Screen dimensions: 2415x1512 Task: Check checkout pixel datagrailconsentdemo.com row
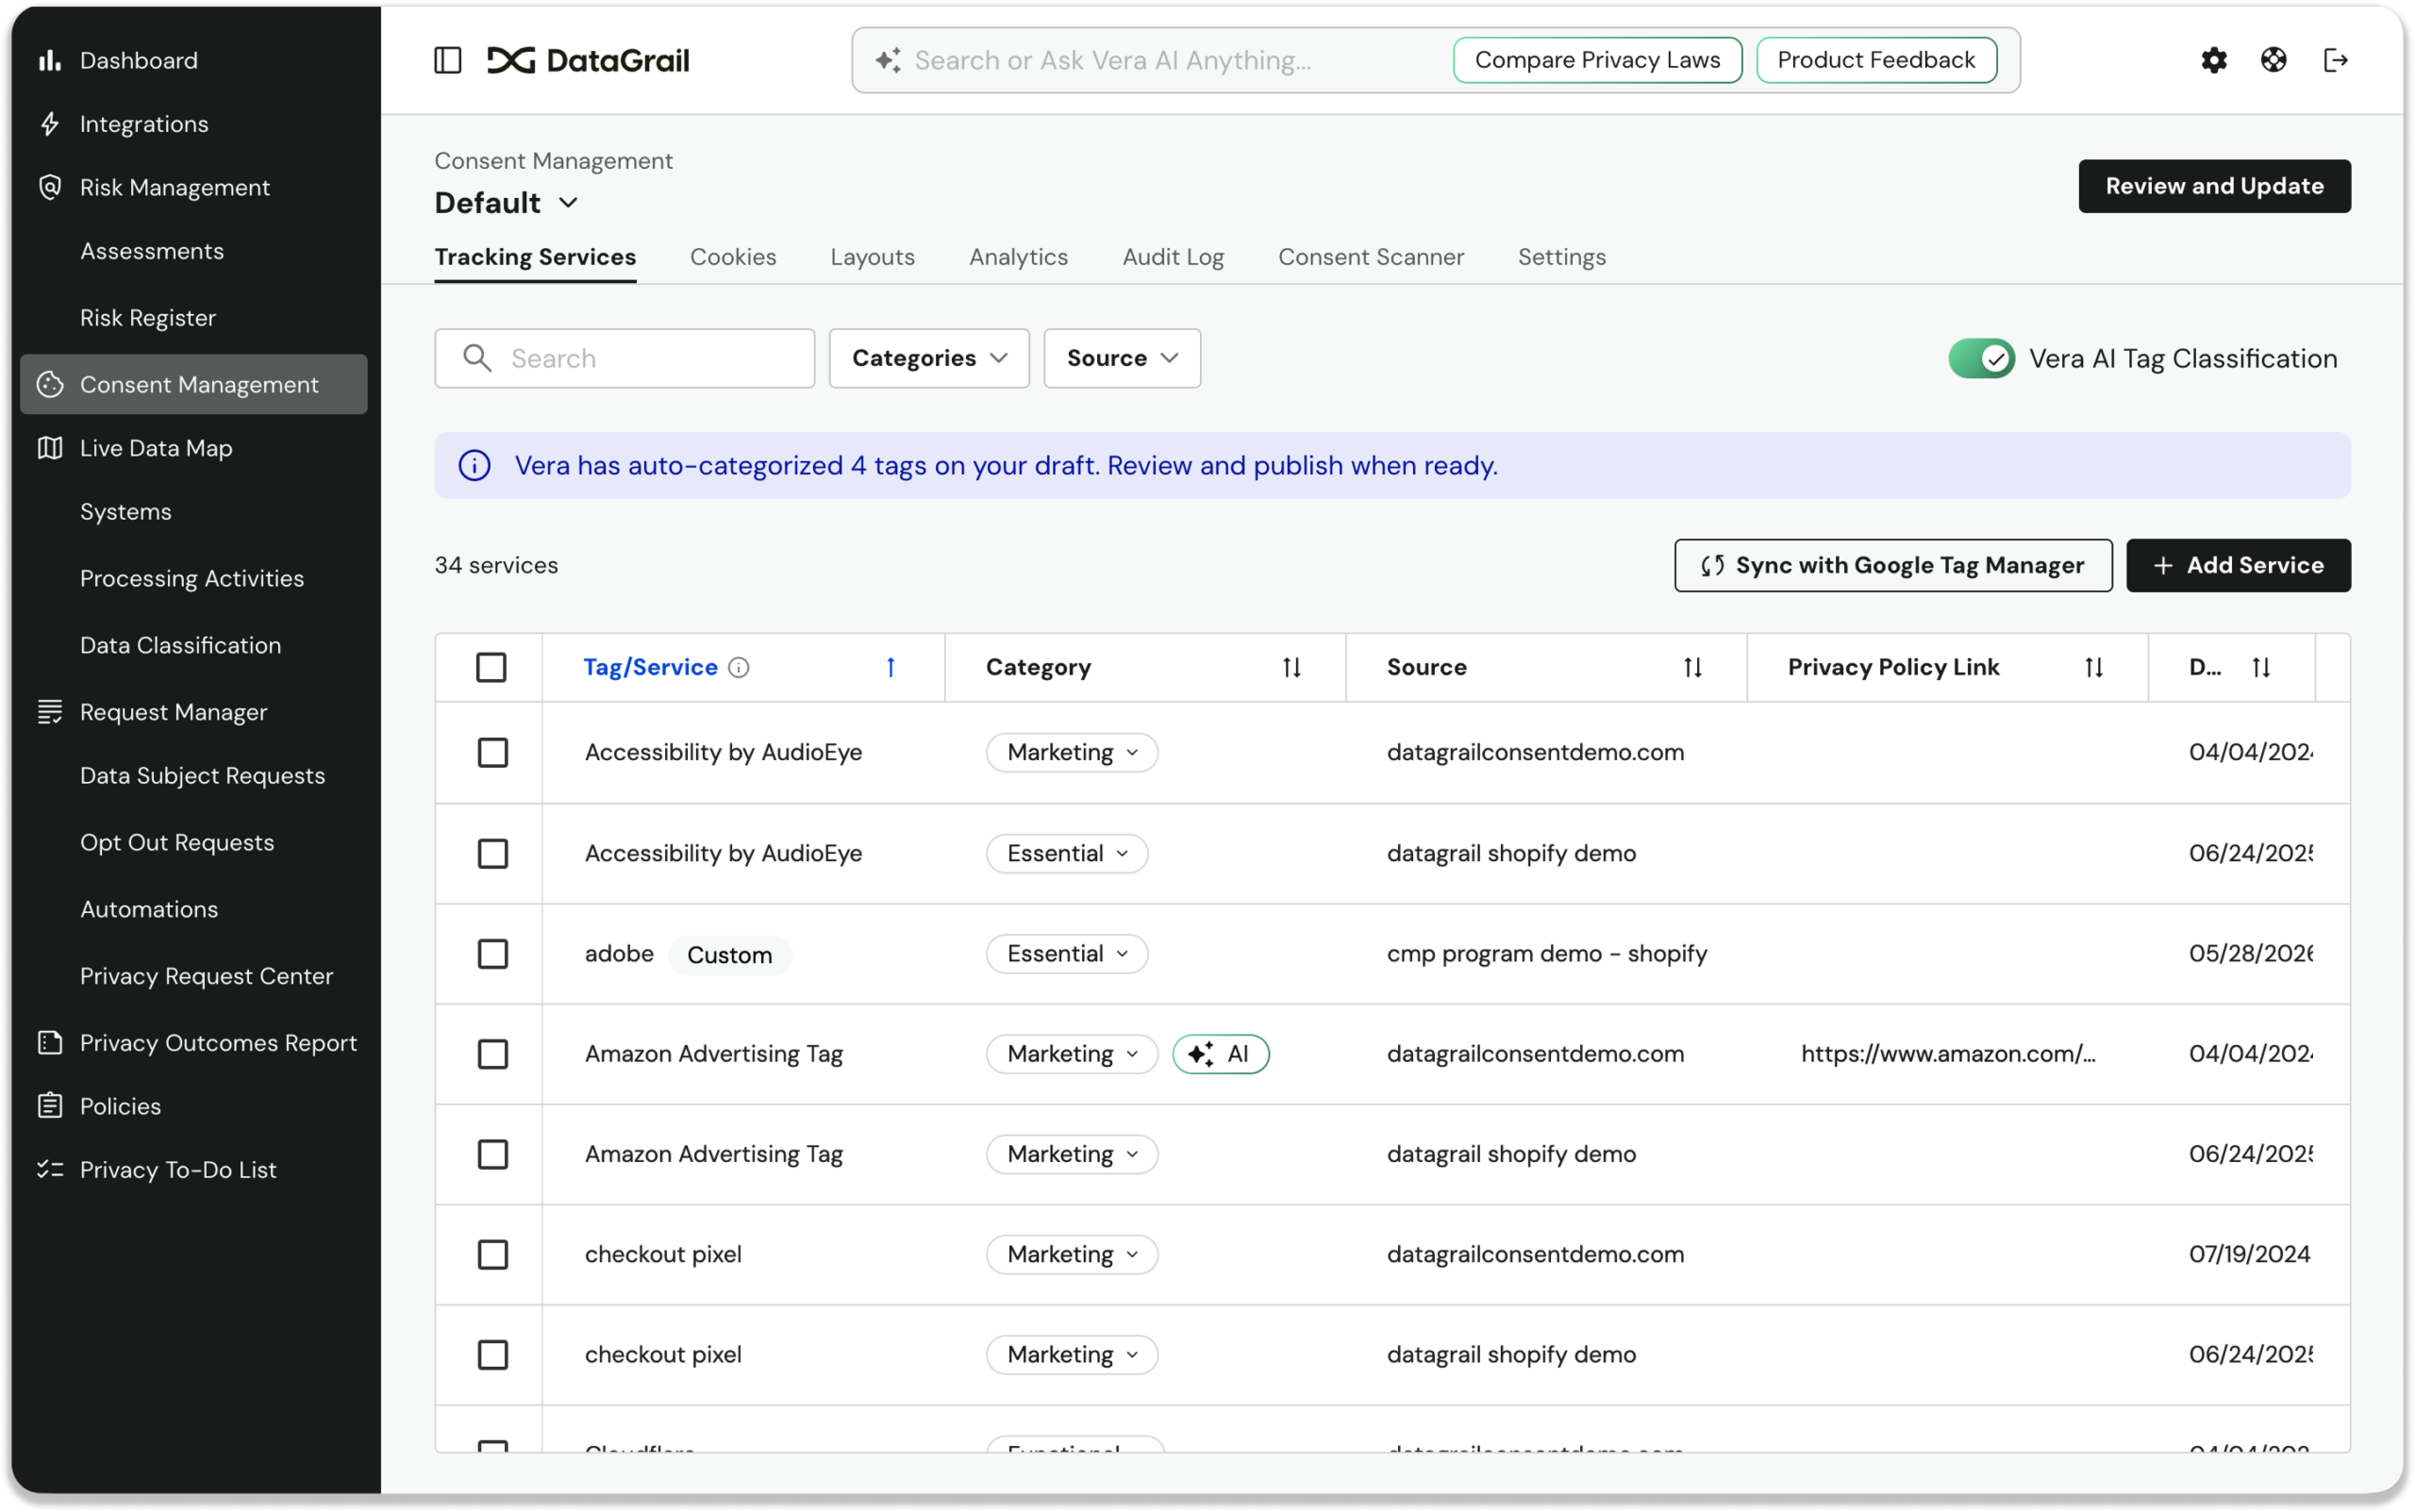coord(492,1254)
